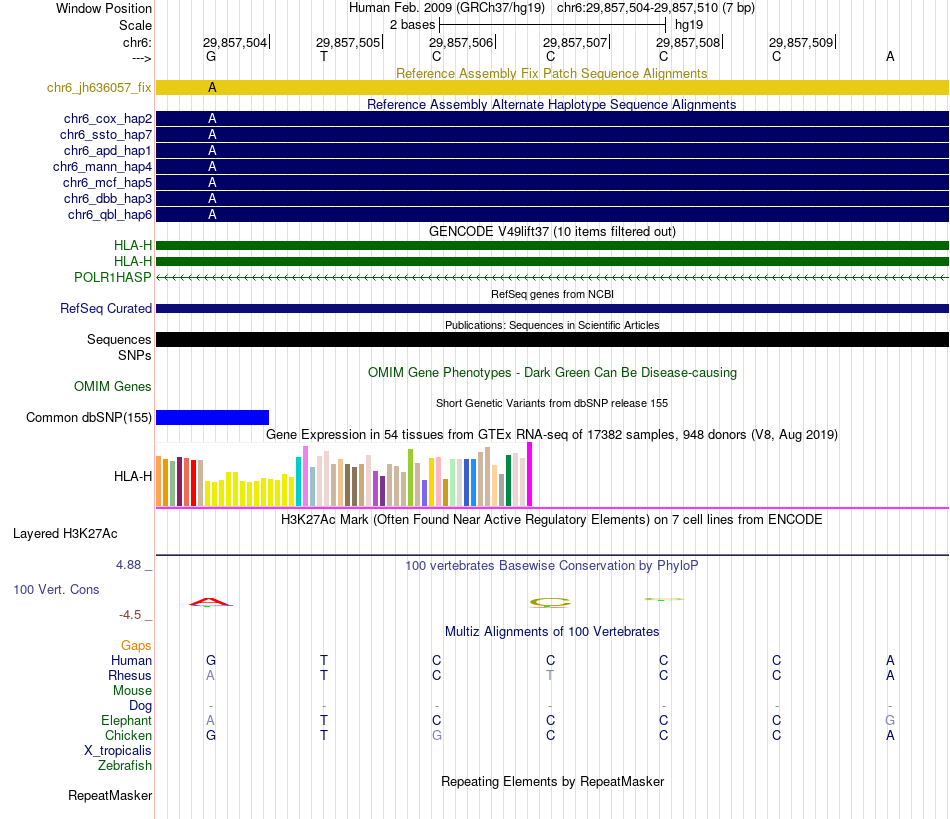Click the Zebrafish species label
The width and height of the screenshot is (950, 819).
(125, 766)
